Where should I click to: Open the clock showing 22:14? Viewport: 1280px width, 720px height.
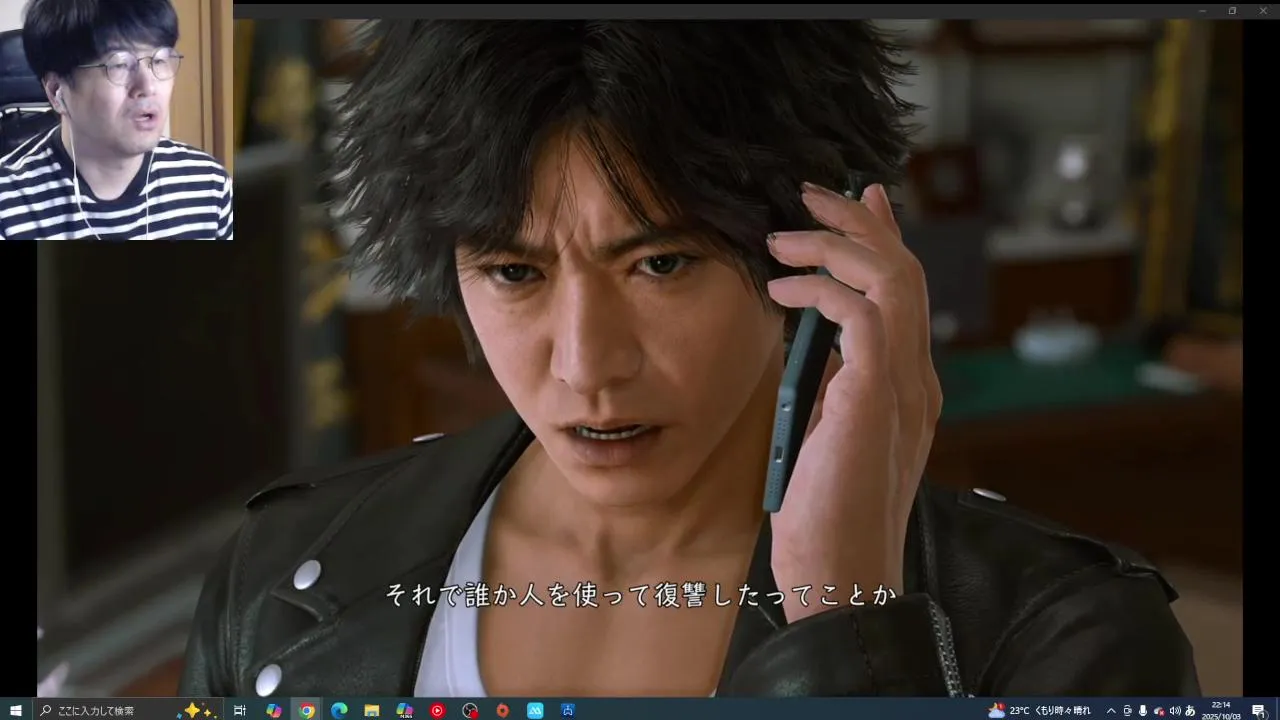(1221, 710)
